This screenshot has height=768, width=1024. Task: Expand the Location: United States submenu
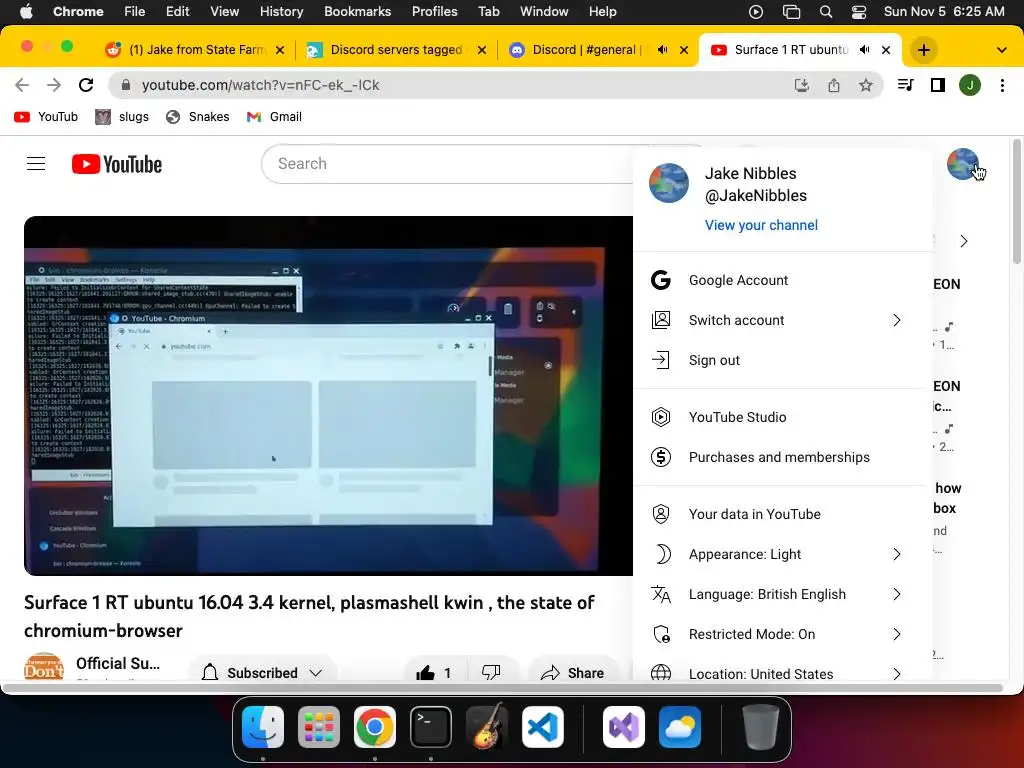897,674
